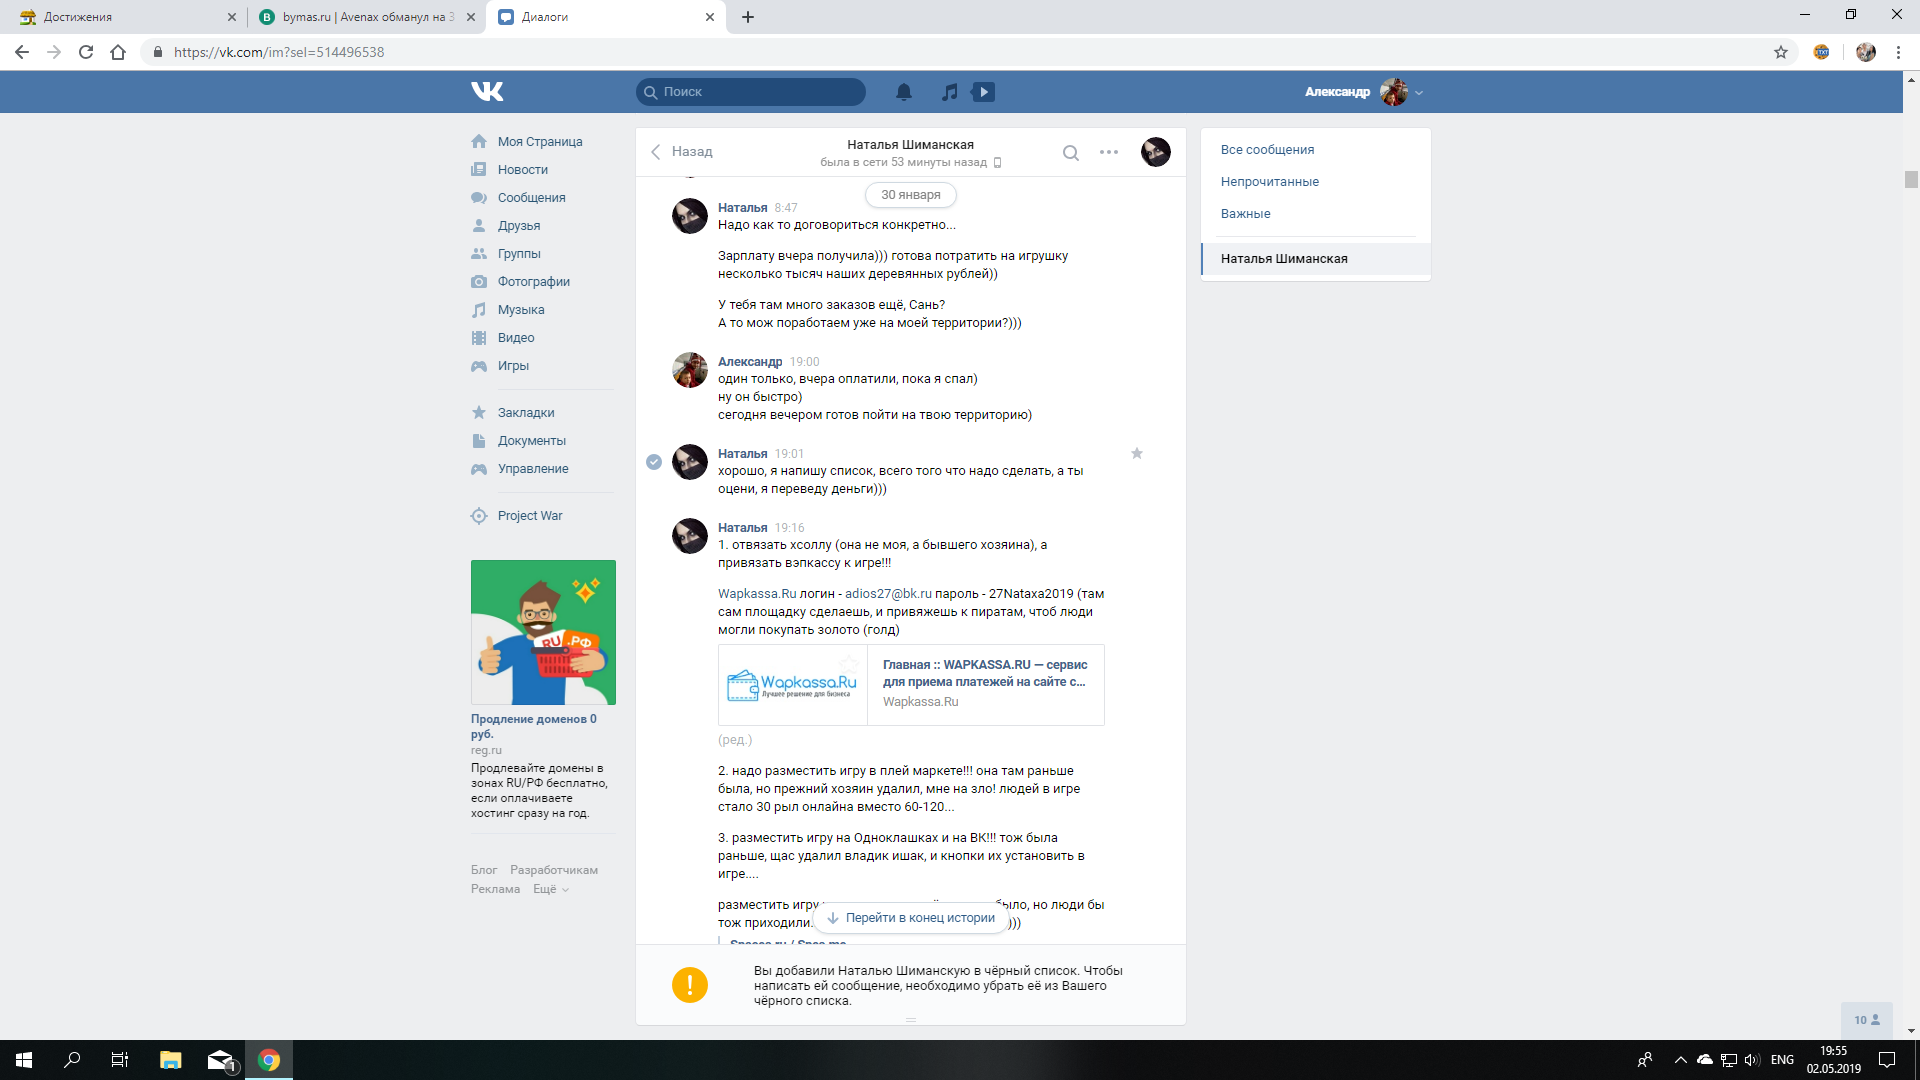
Task: Switch to the Непрочитанные messages filter
Action: click(x=1269, y=182)
